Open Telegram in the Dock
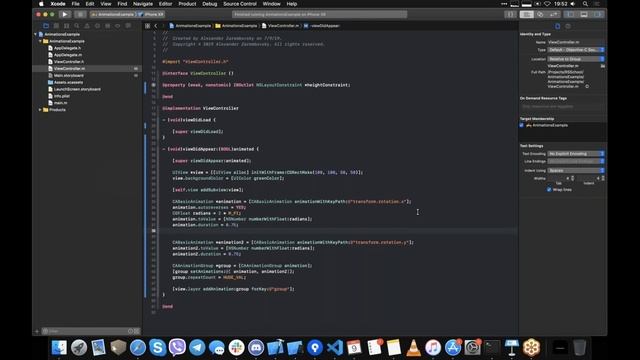640x360 pixels. [197, 348]
